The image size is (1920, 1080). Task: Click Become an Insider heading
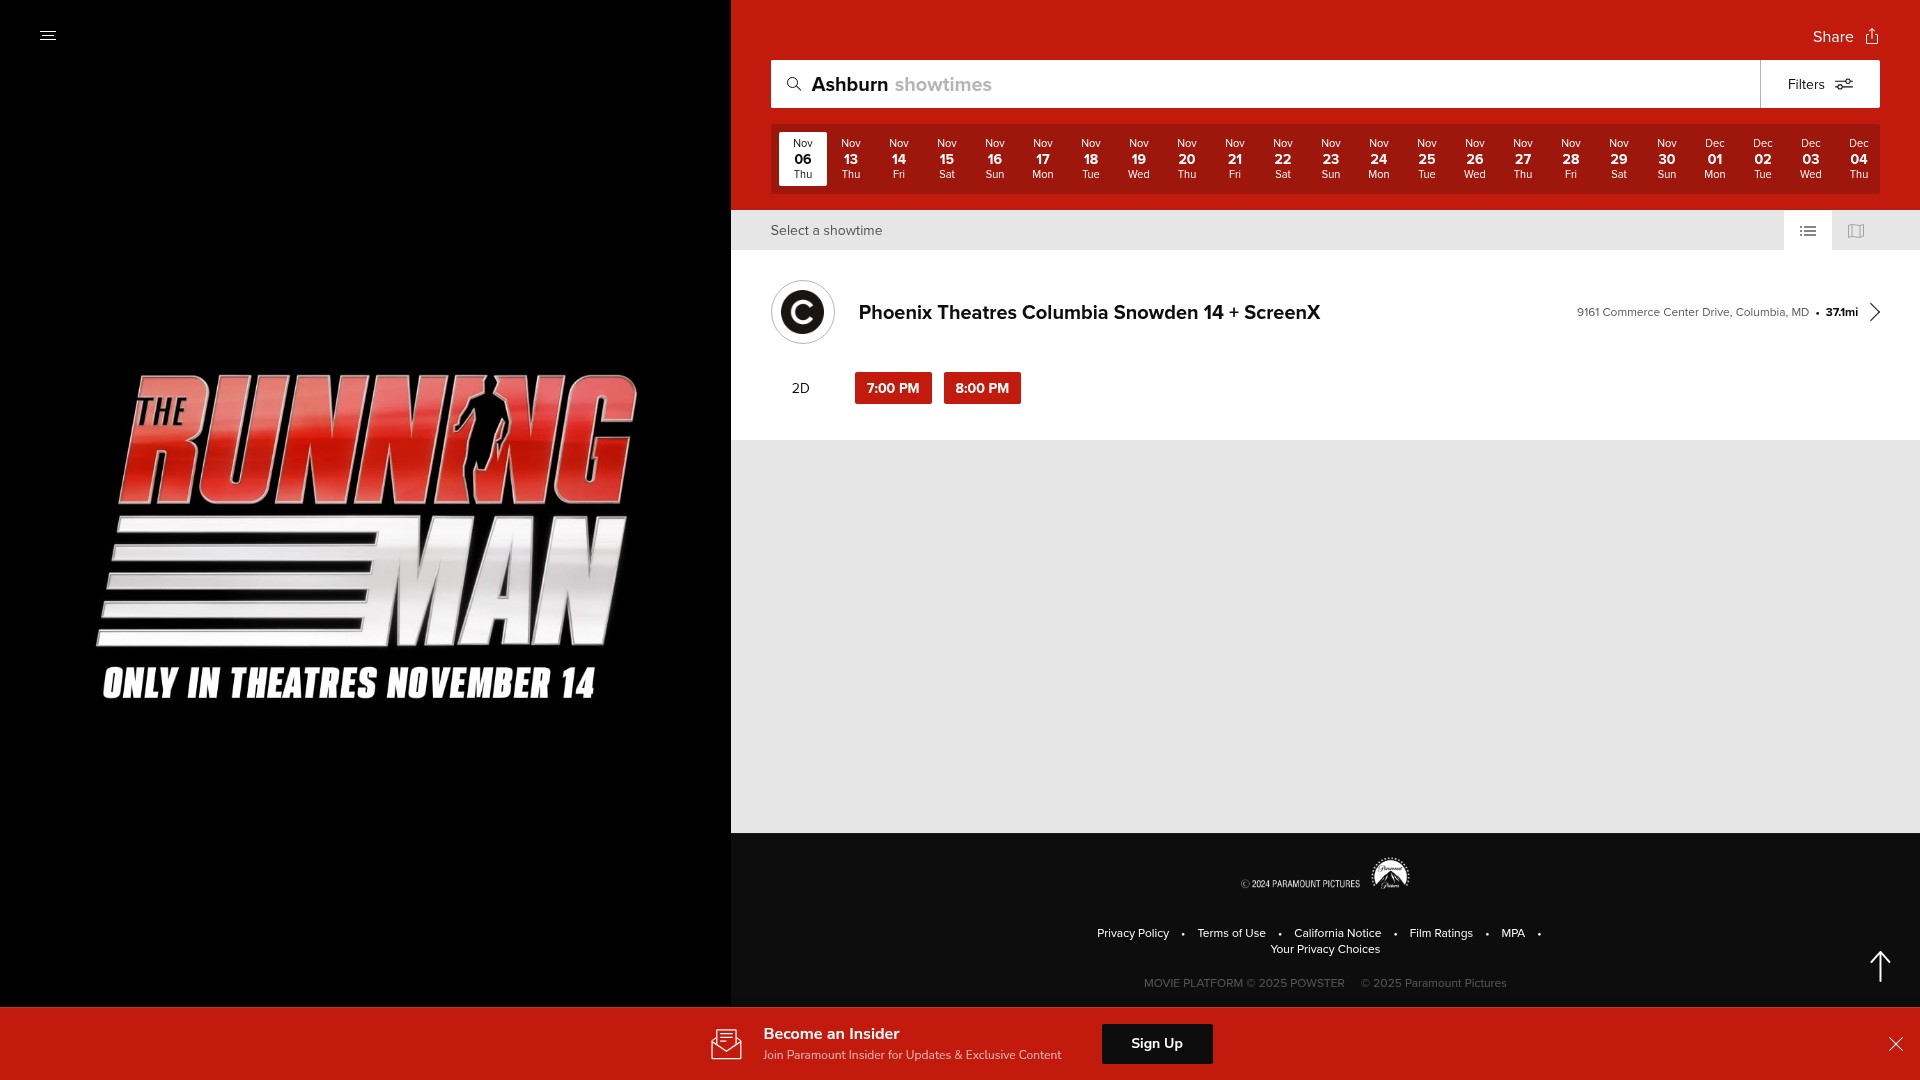[831, 1034]
